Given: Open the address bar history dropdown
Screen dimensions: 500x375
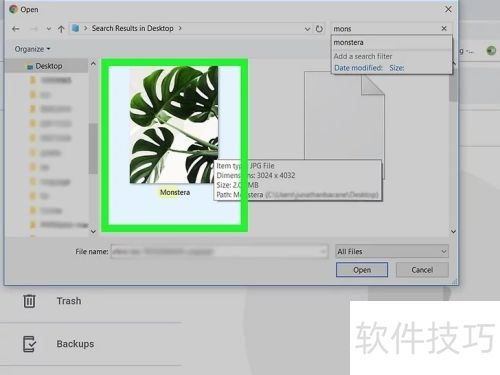Looking at the screenshot, I should (307, 29).
